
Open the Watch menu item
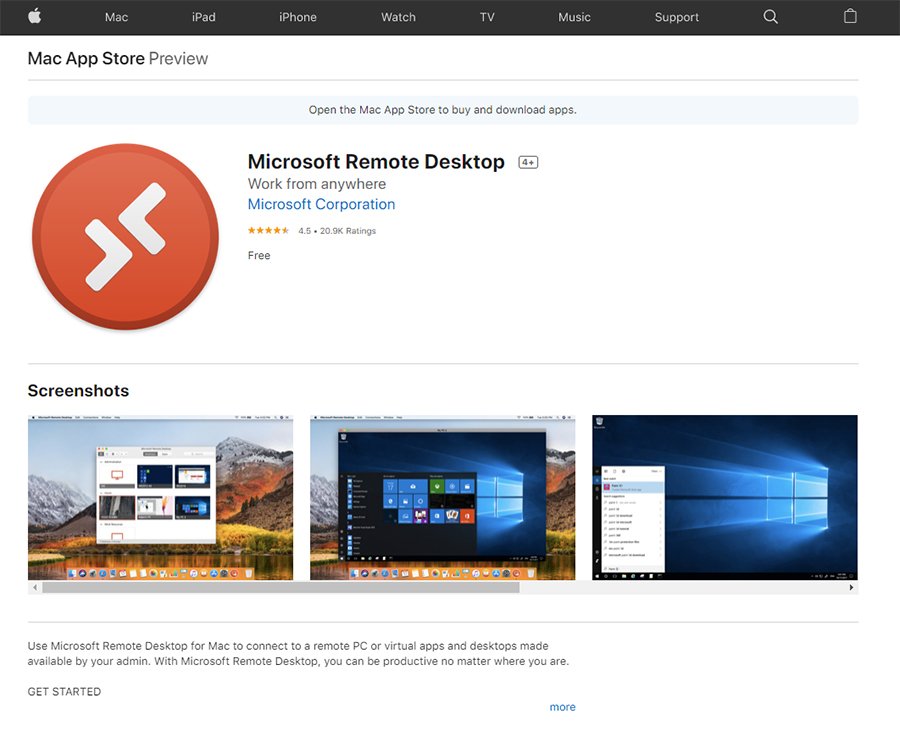coord(398,17)
